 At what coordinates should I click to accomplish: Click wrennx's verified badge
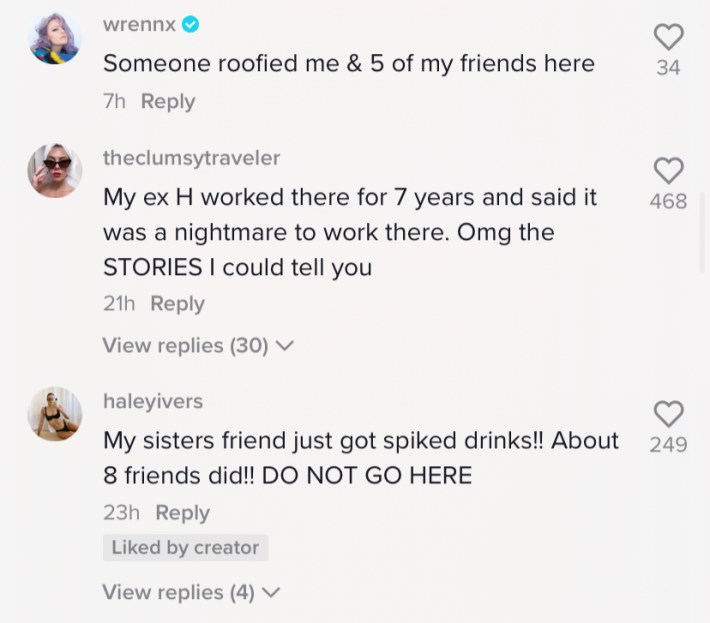pyautogui.click(x=191, y=25)
